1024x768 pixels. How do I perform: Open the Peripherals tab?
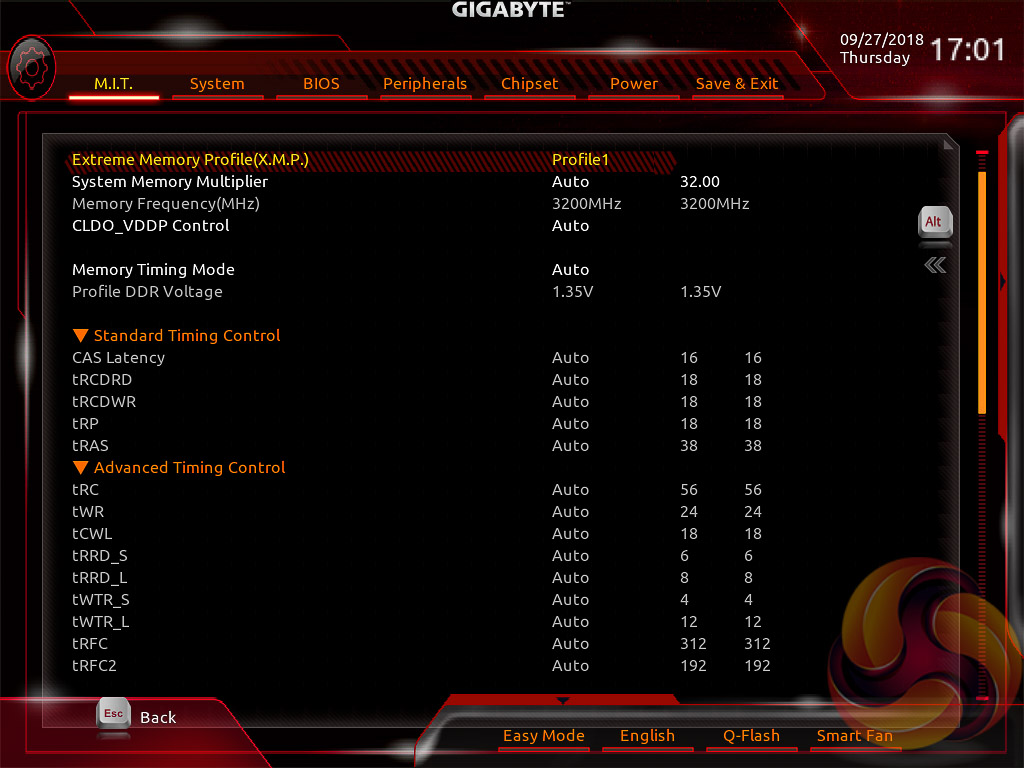click(x=425, y=84)
